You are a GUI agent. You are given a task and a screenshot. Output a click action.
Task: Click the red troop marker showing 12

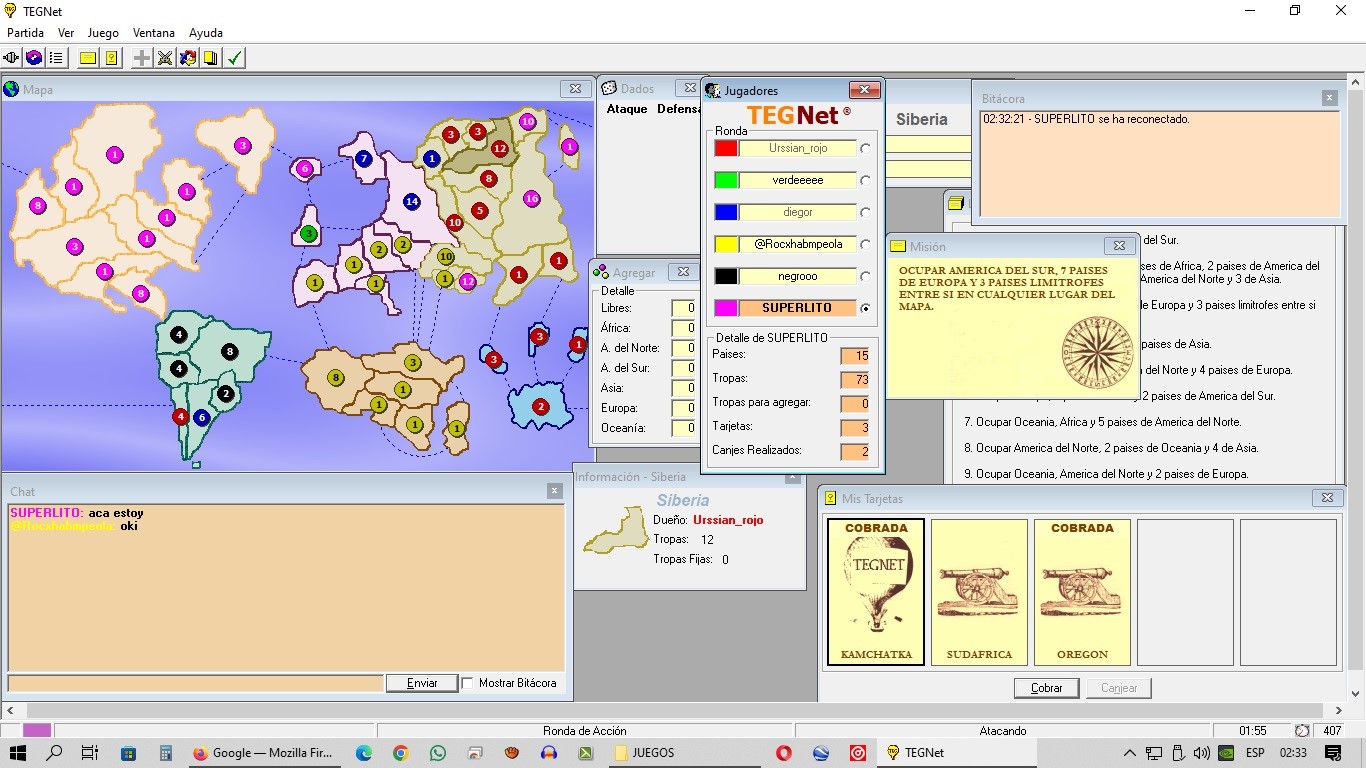(500, 148)
